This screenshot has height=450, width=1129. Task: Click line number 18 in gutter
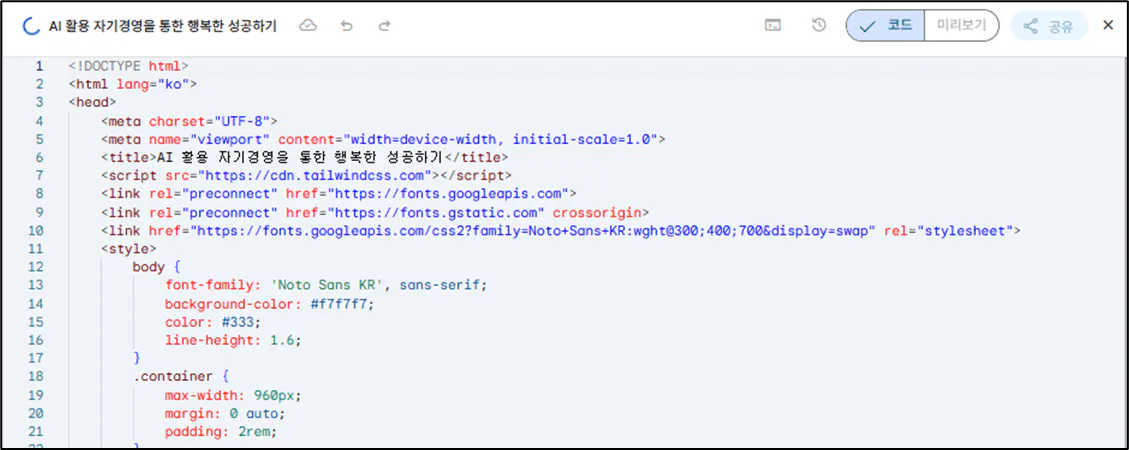pos(36,376)
